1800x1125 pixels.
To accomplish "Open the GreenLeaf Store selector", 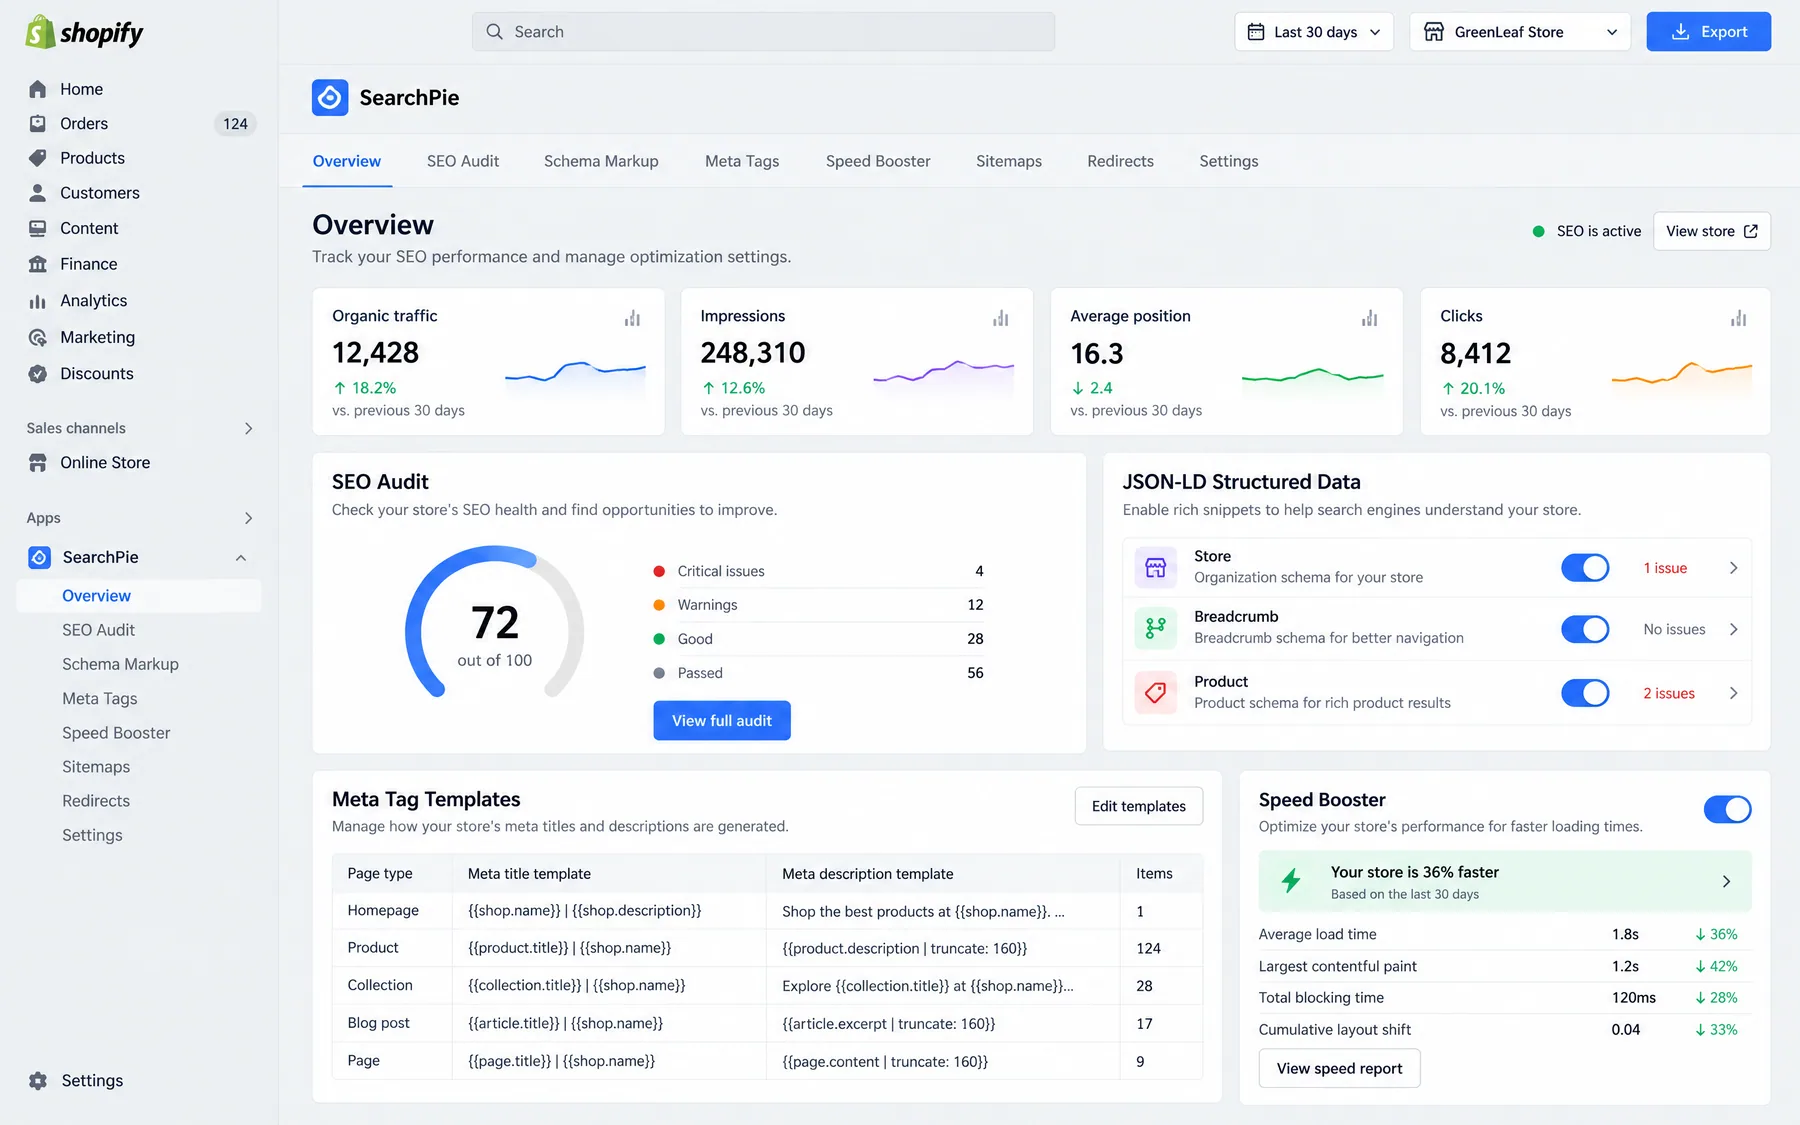I will [1520, 32].
